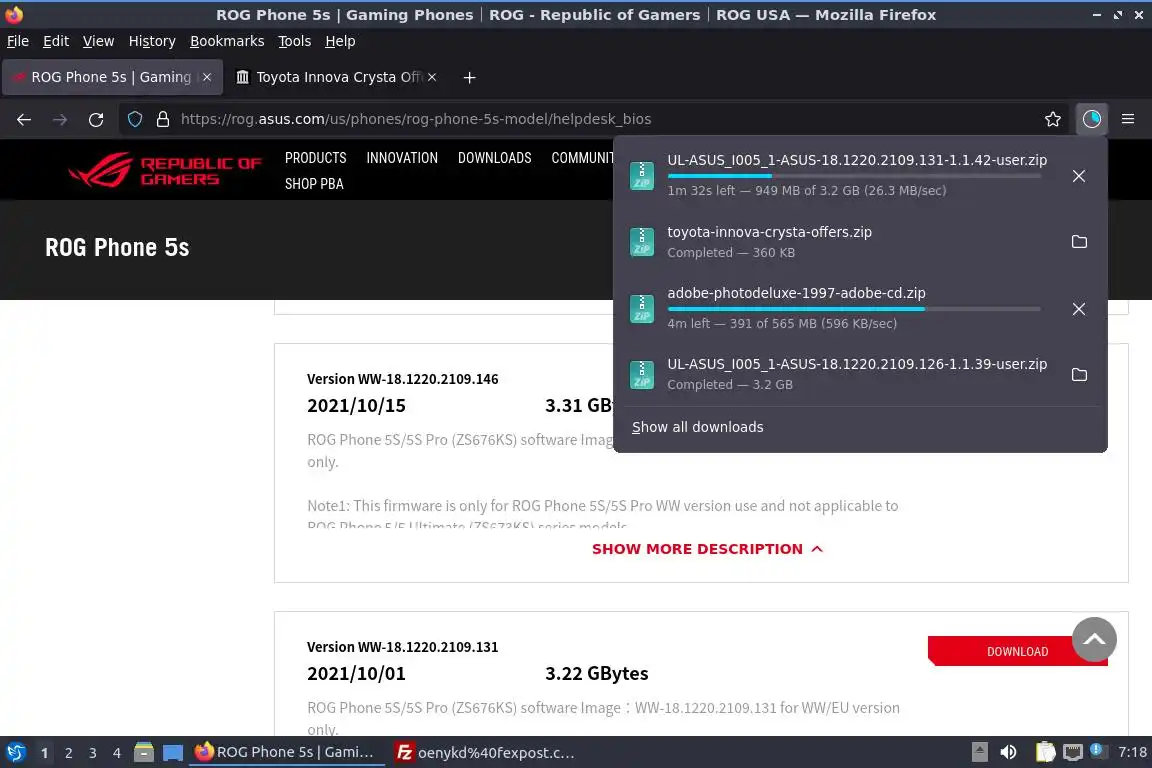Open the Tools menu
1152x768 pixels.
click(295, 41)
